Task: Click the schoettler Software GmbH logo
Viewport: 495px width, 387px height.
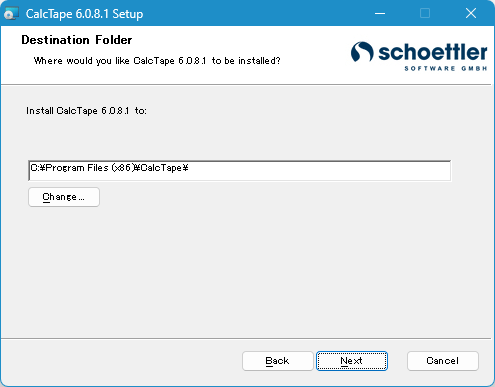Action: (x=419, y=56)
